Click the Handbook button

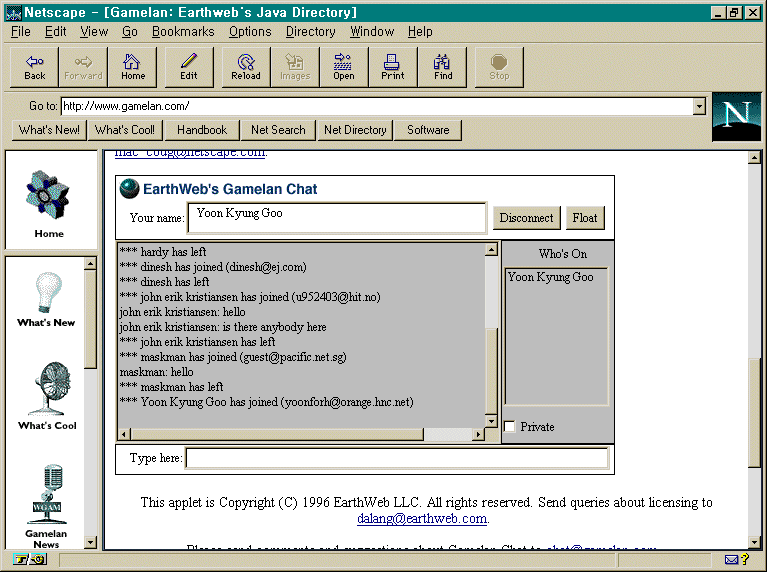(x=202, y=130)
